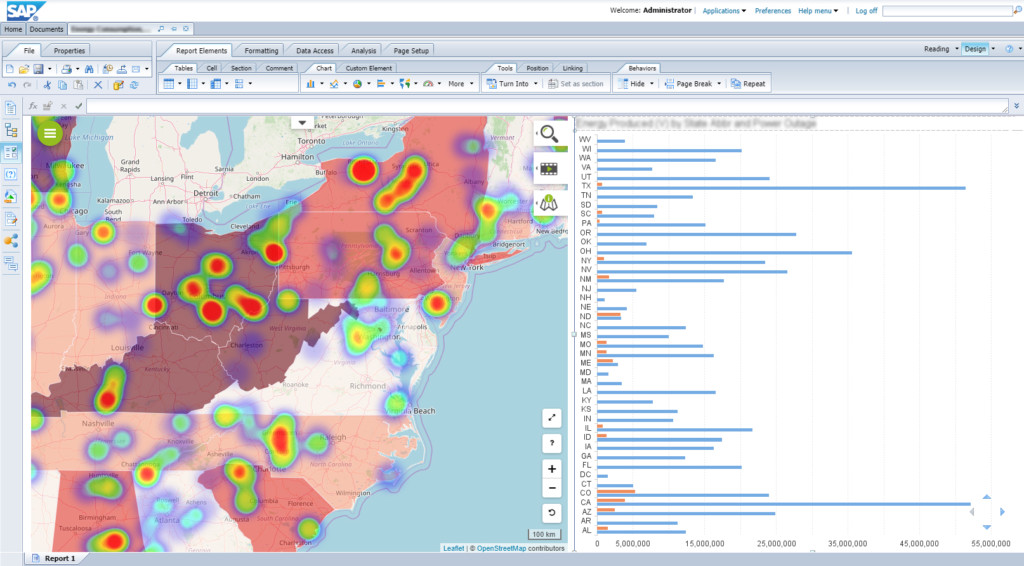Insert a column bar chart

311,84
